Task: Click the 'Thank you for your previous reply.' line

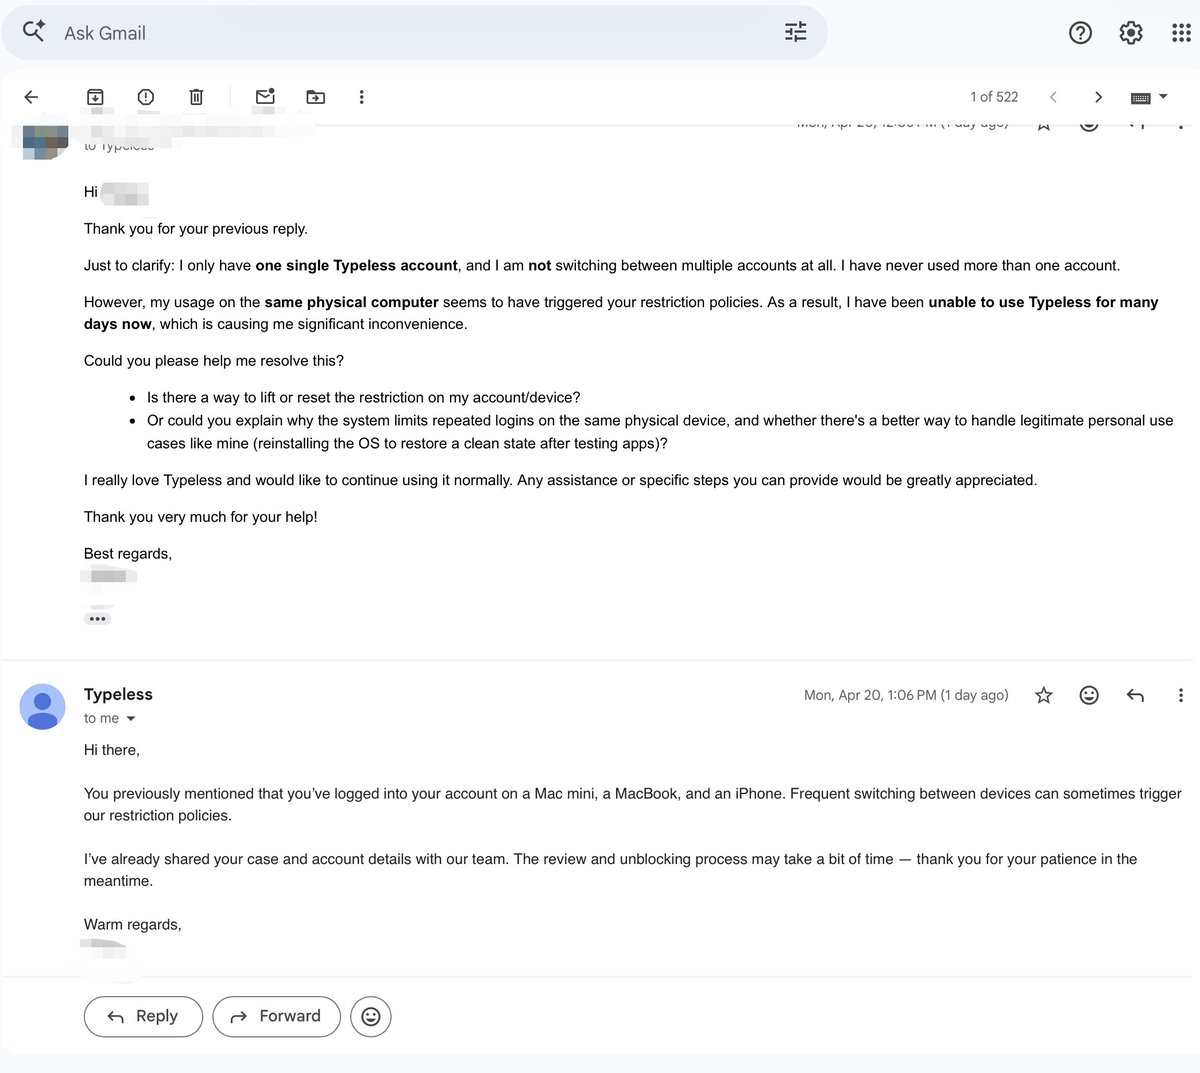Action: coord(196,229)
